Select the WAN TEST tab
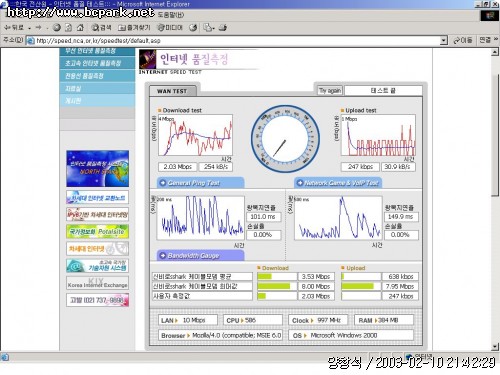Viewport: 500px width, 375px height. pos(172,91)
